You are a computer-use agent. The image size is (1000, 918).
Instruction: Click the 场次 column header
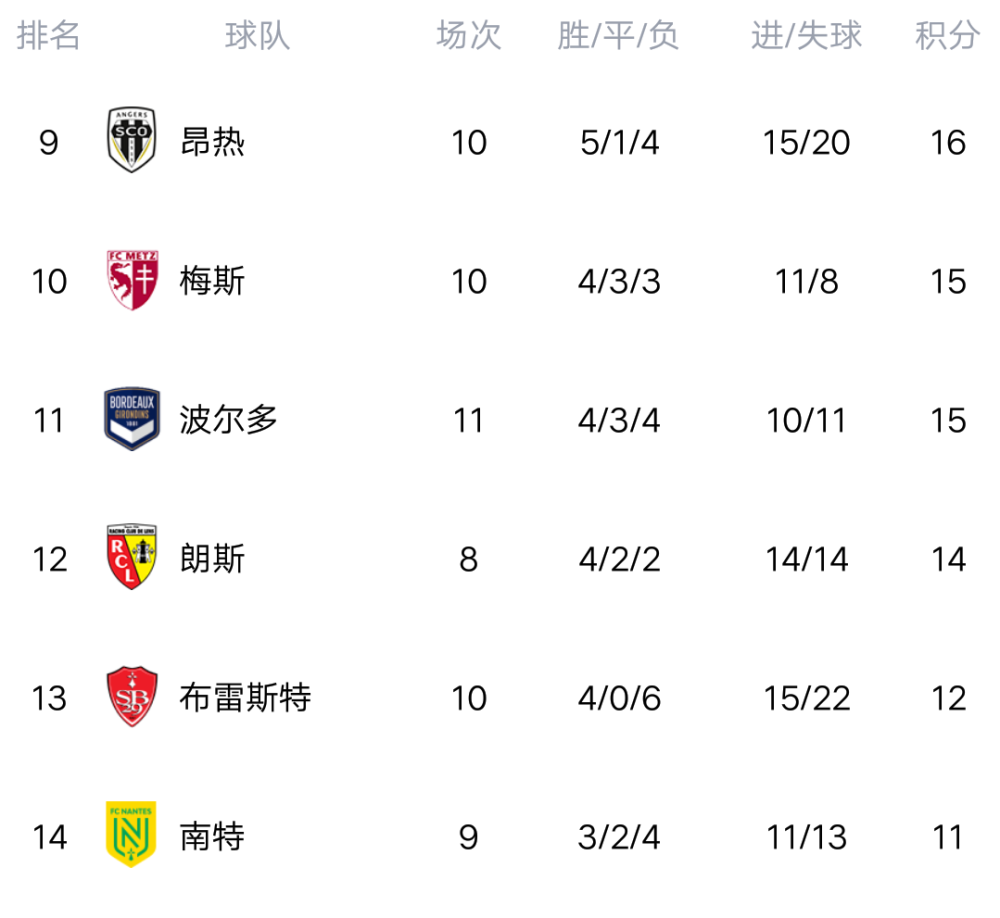469,35
